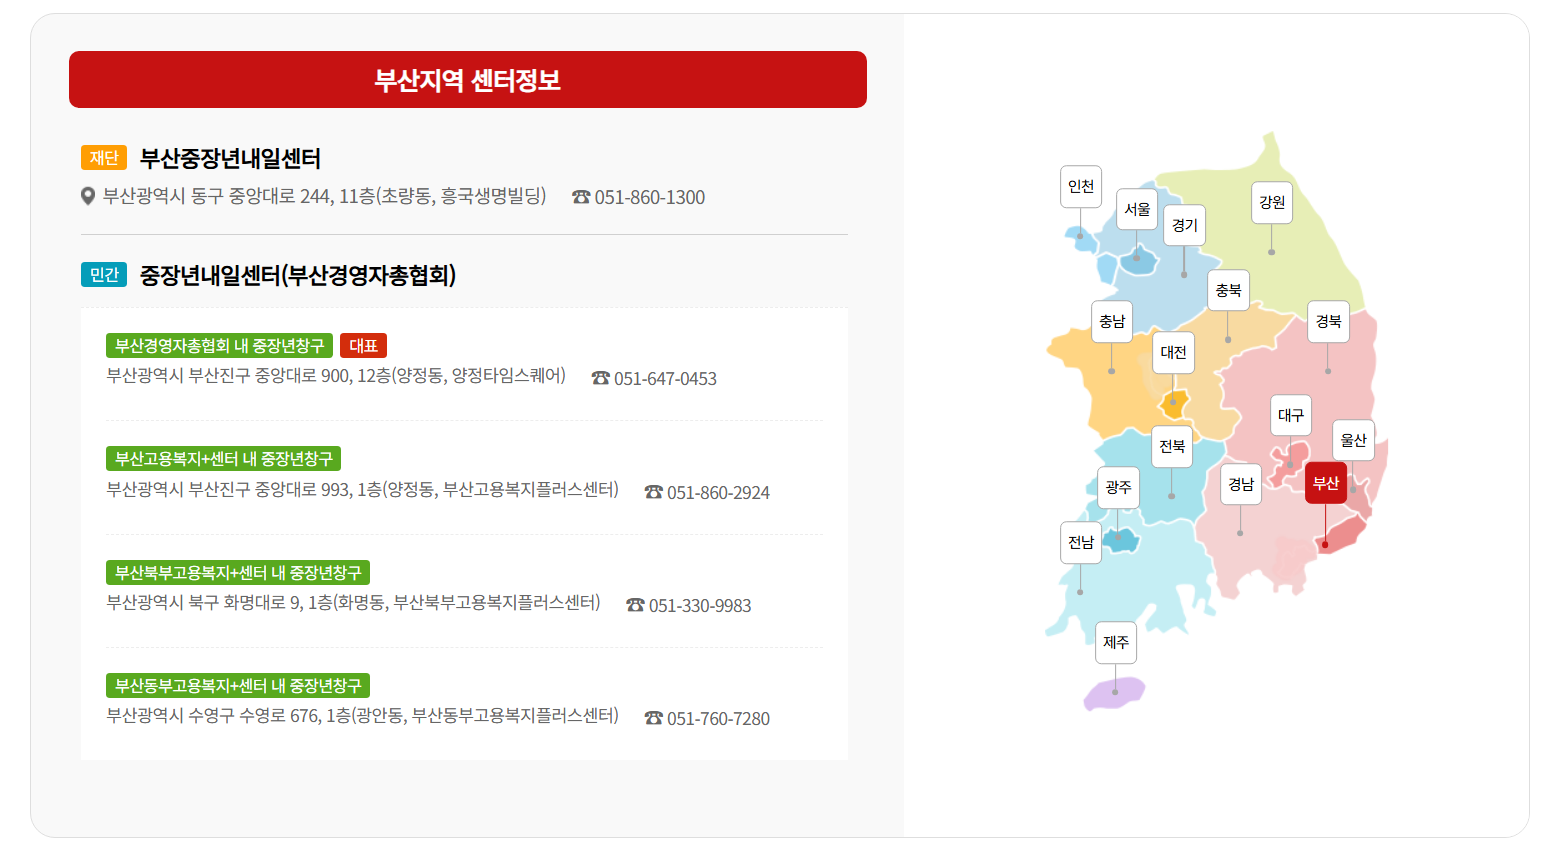
Task: Select the 대구 region label
Action: [x=1291, y=416]
